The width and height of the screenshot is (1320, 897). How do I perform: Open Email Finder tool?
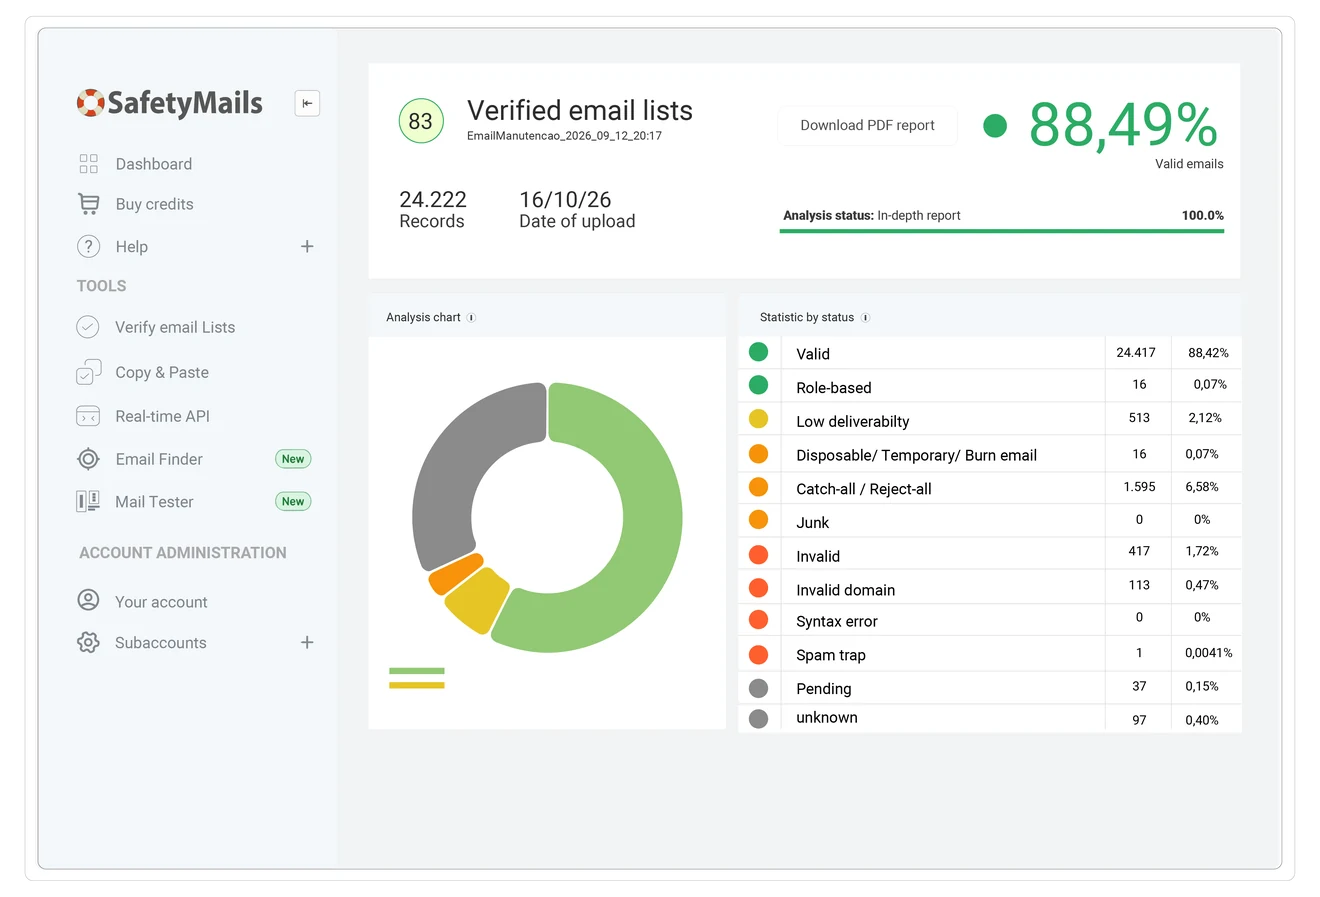(x=159, y=459)
